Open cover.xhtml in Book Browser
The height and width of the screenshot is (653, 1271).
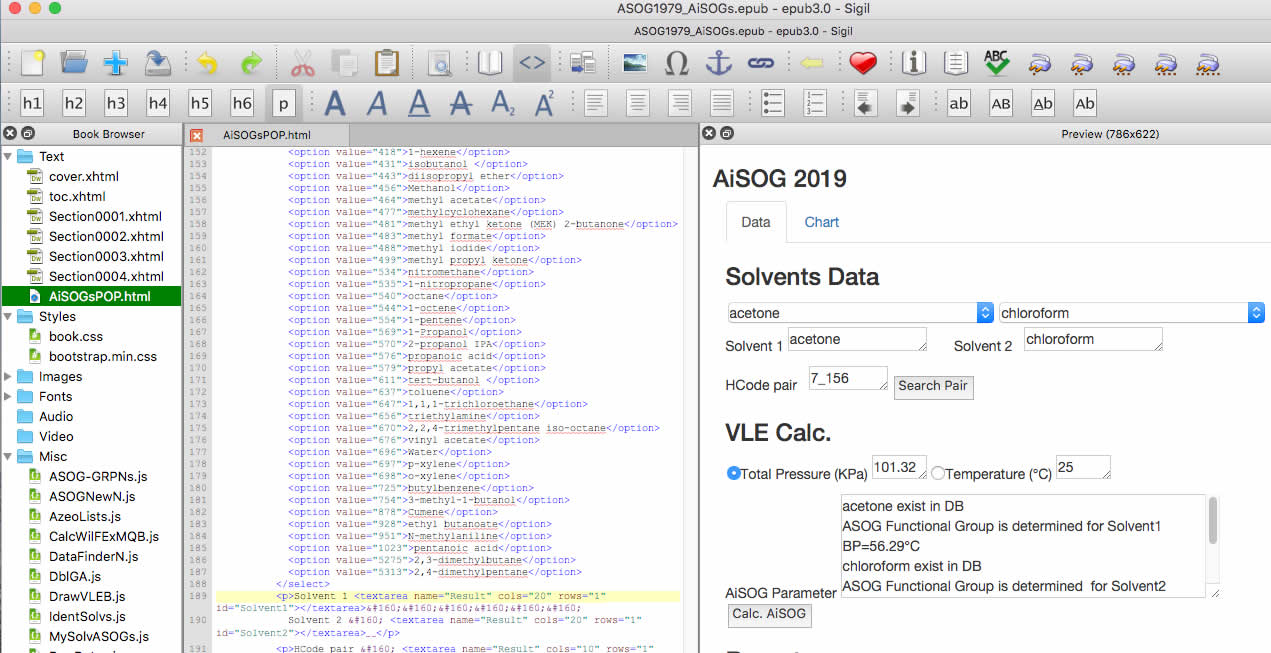pos(84,176)
